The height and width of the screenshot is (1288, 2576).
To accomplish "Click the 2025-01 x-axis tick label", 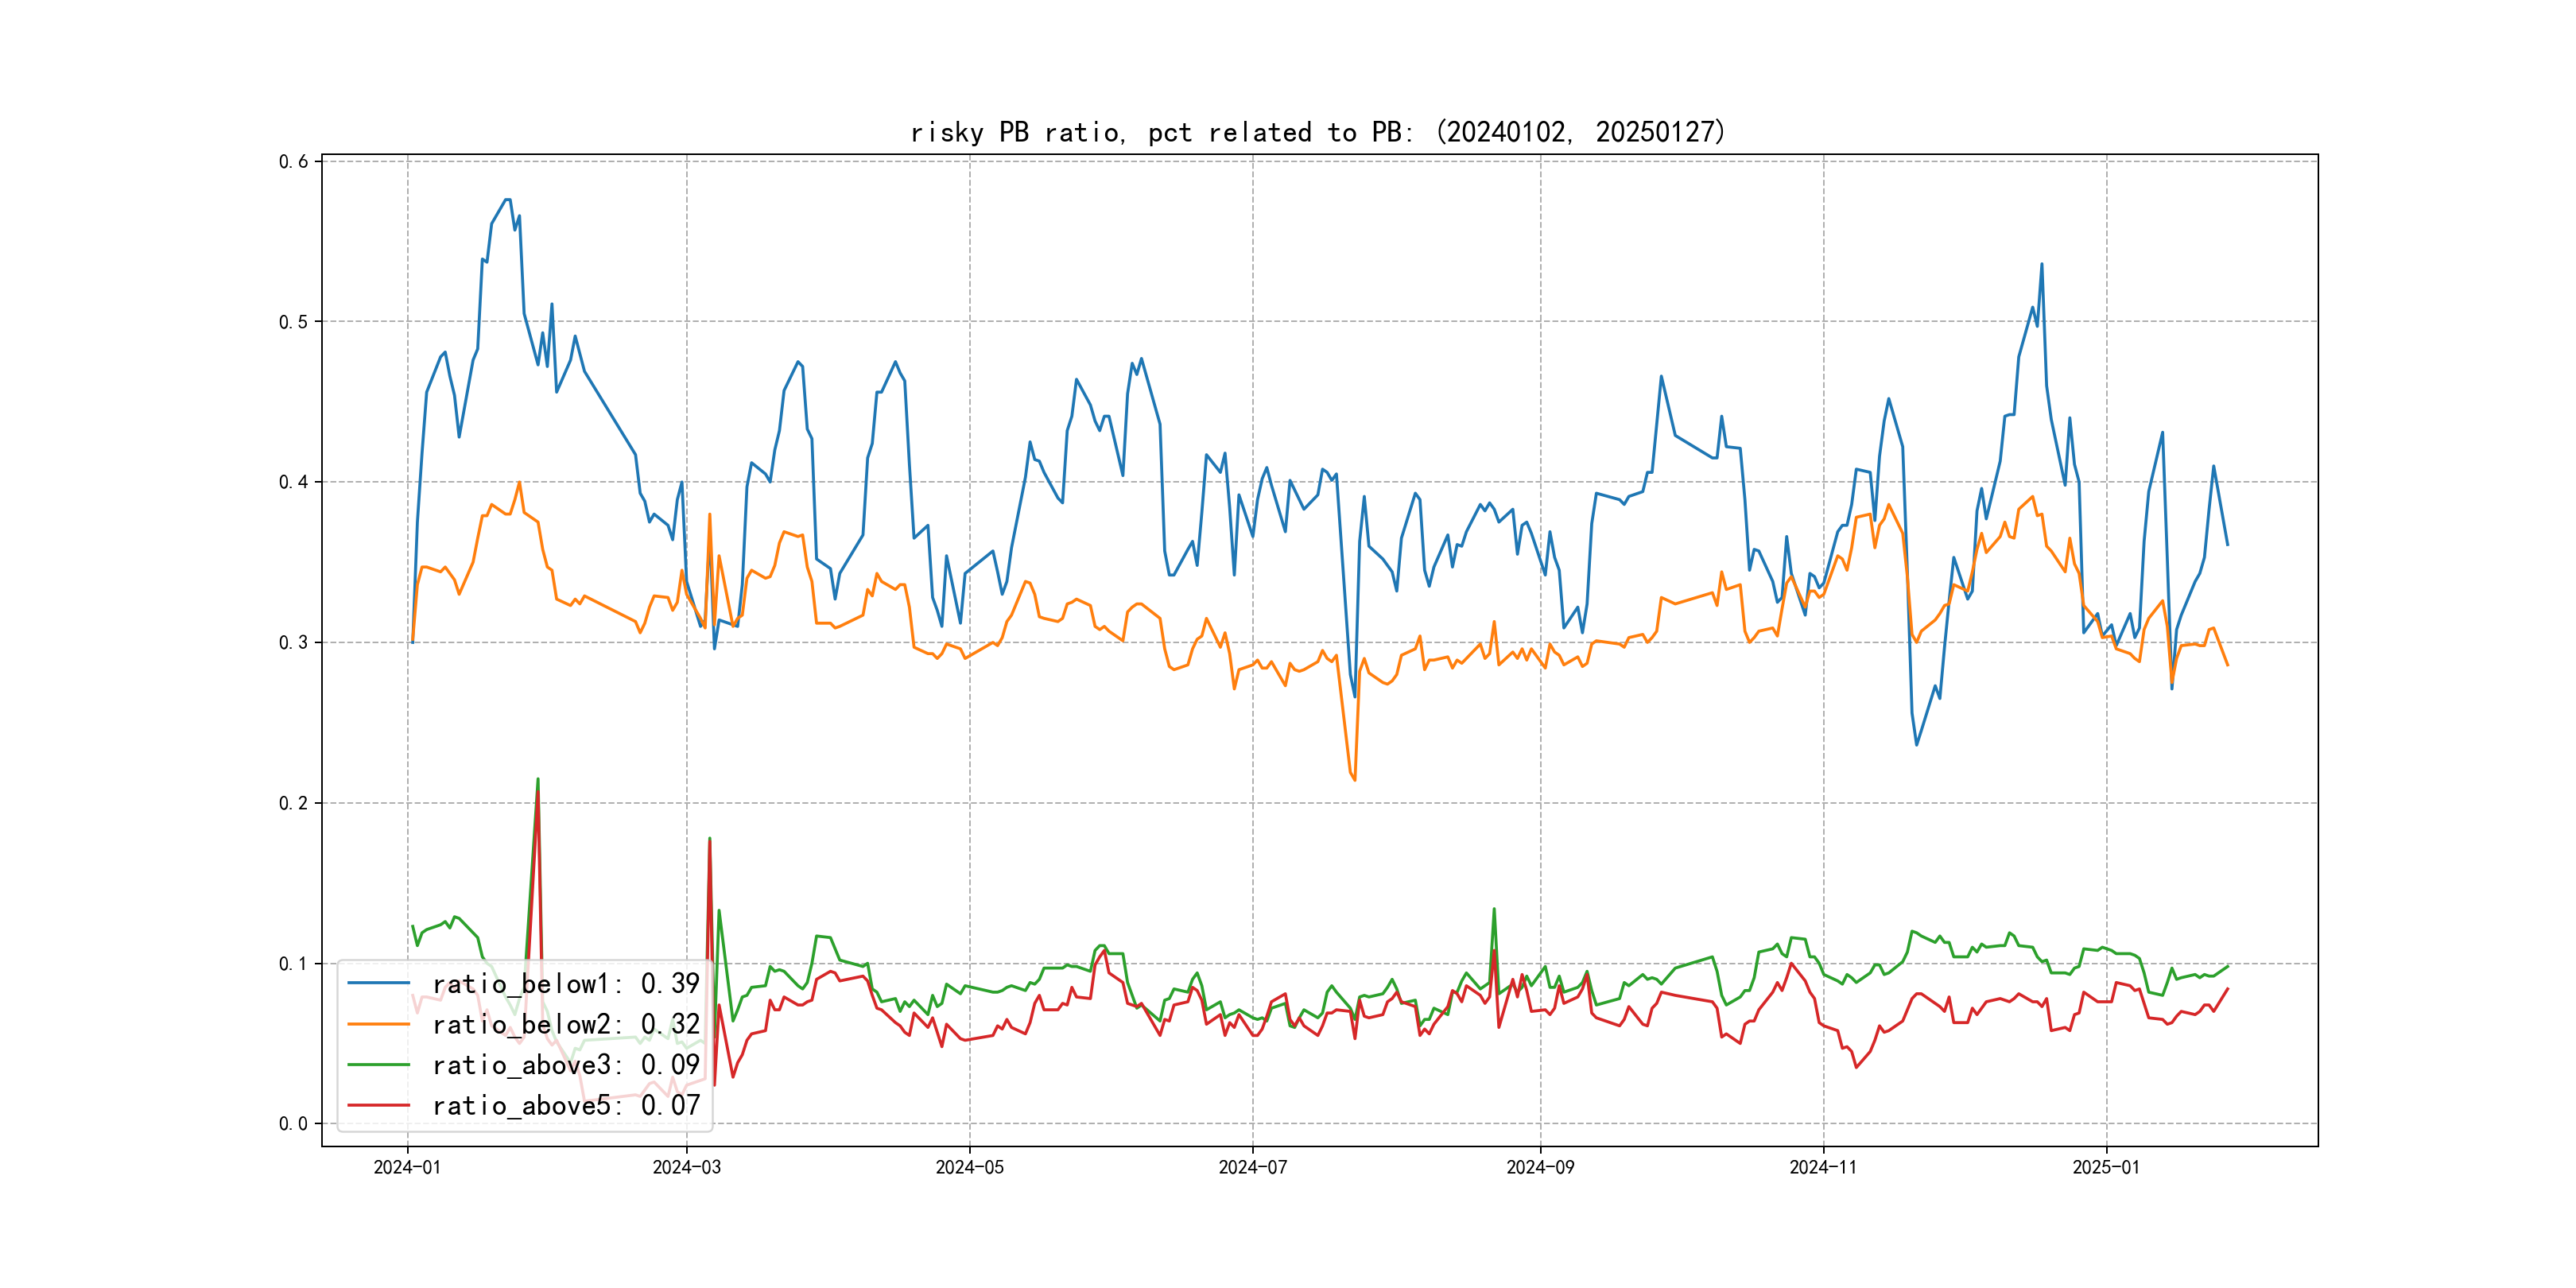I will (x=2106, y=1167).
